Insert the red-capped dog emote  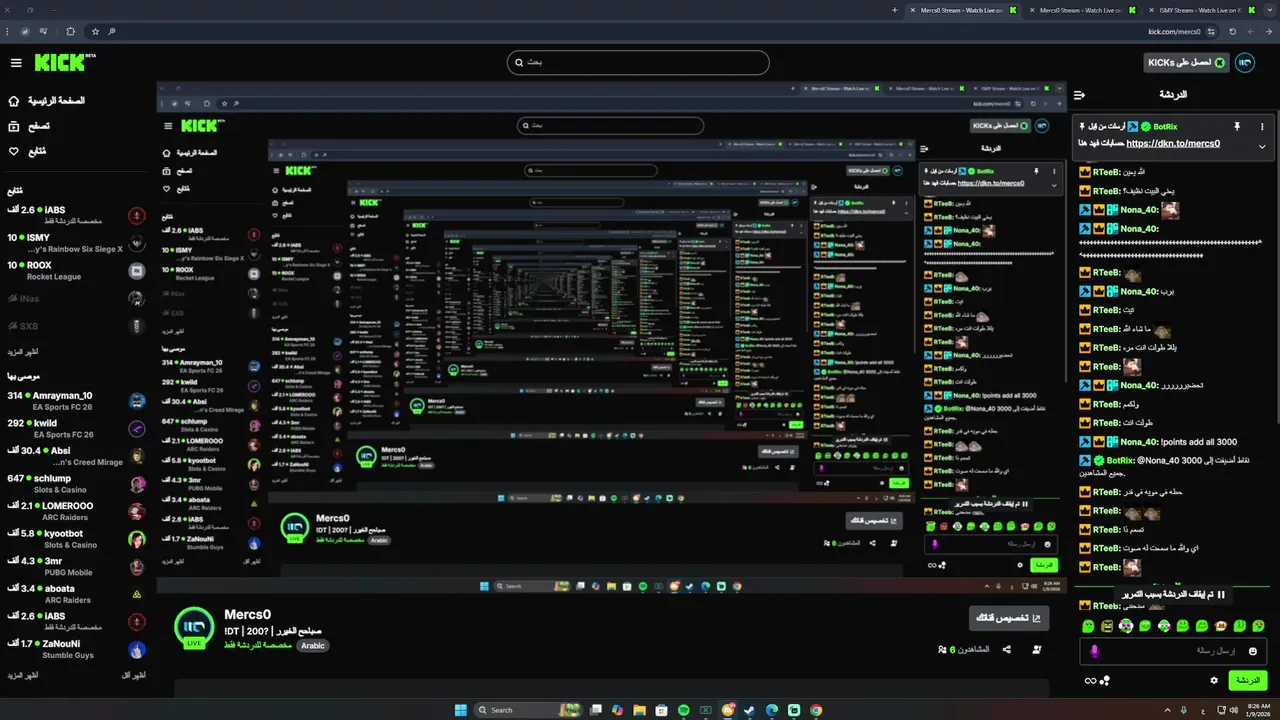[1221, 626]
